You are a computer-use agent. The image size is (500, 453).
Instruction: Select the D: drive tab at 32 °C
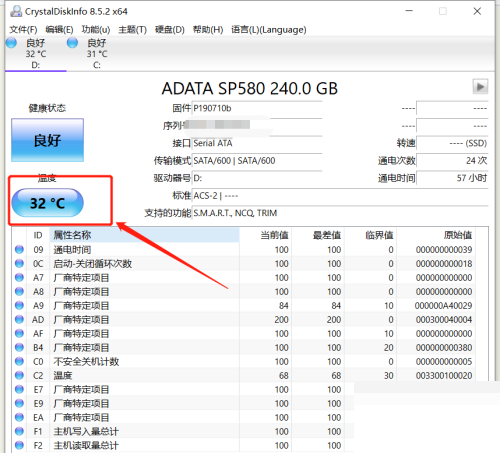pyautogui.click(x=36, y=54)
